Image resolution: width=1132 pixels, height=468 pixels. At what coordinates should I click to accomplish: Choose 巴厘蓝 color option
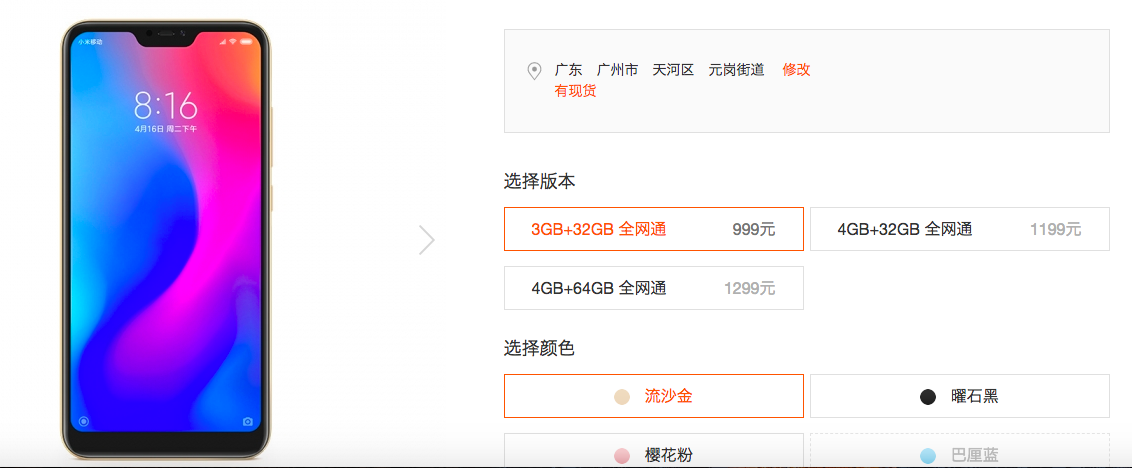pyautogui.click(x=959, y=451)
